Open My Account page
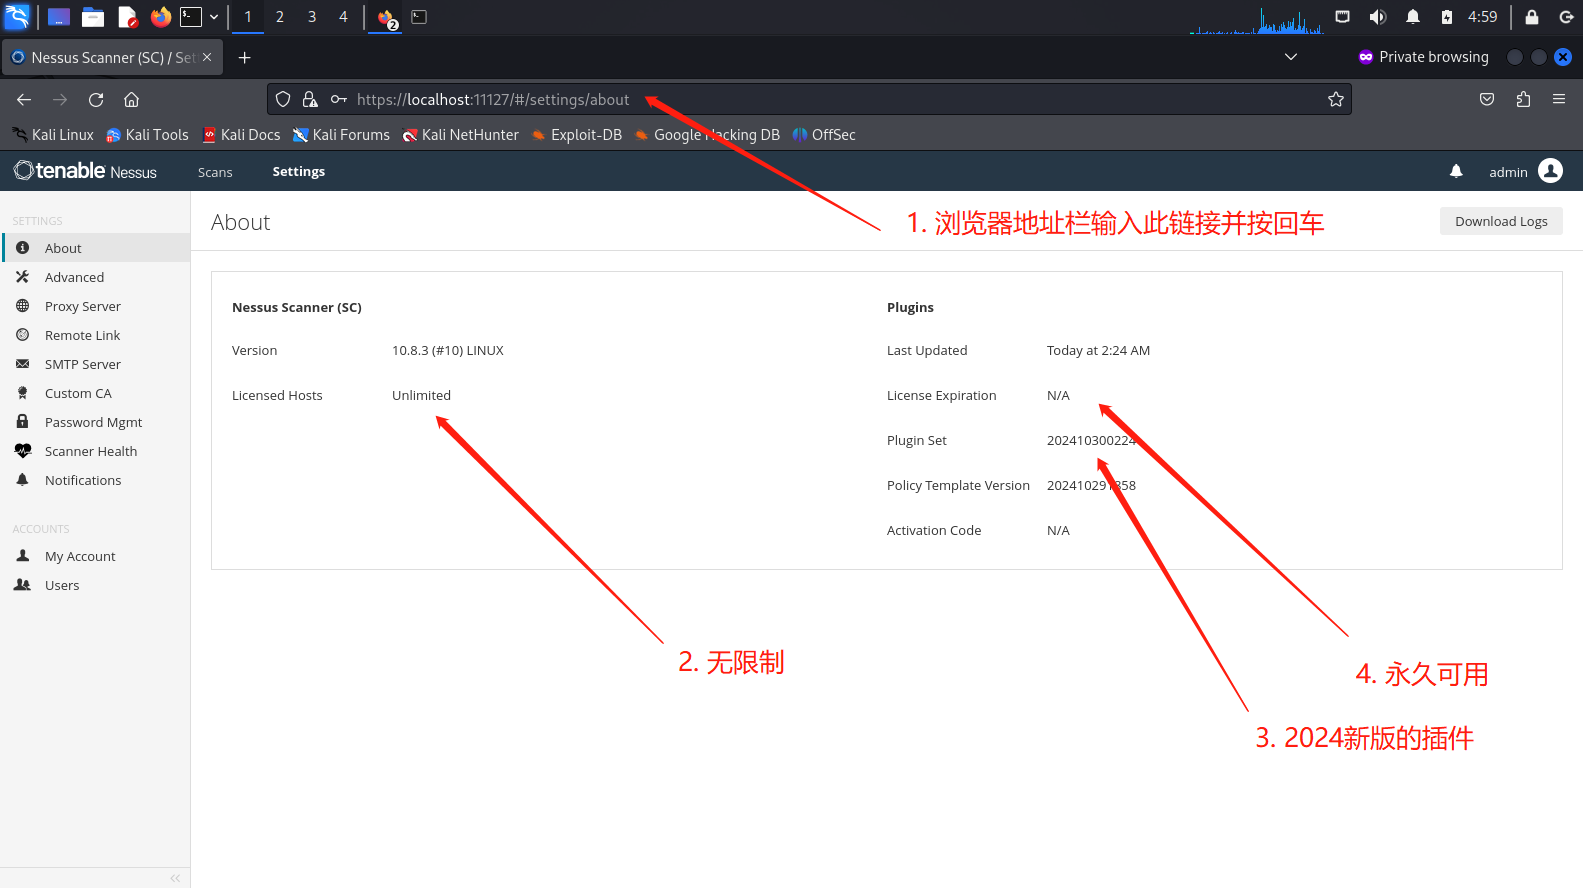This screenshot has height=888, width=1583. pos(95,556)
